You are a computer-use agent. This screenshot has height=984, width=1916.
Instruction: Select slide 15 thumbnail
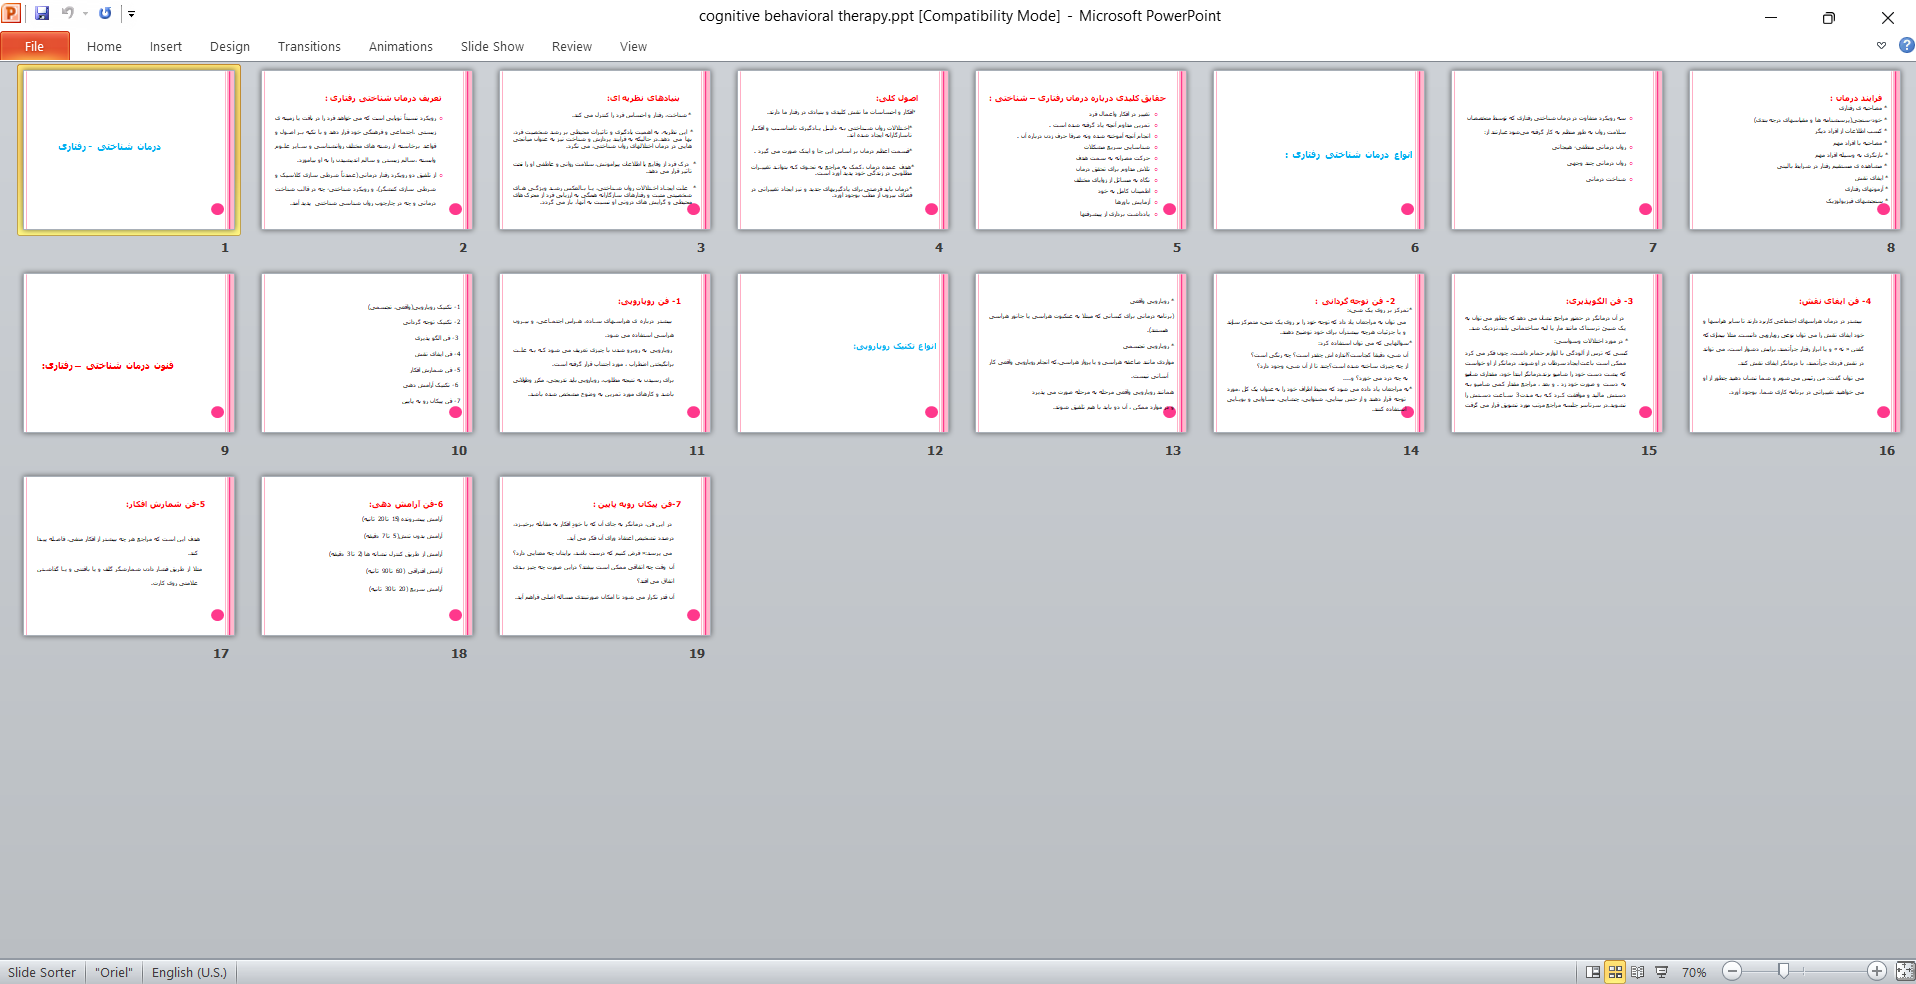(x=1557, y=353)
